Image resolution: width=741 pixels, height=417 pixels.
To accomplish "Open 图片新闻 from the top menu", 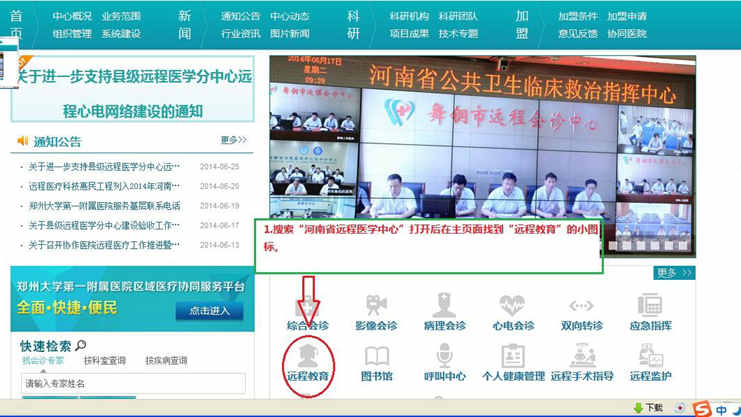I will [x=290, y=34].
